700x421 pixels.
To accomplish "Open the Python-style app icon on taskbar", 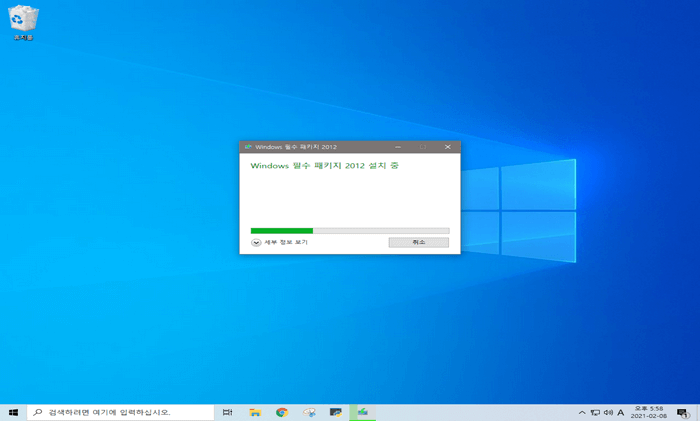I will point(336,413).
